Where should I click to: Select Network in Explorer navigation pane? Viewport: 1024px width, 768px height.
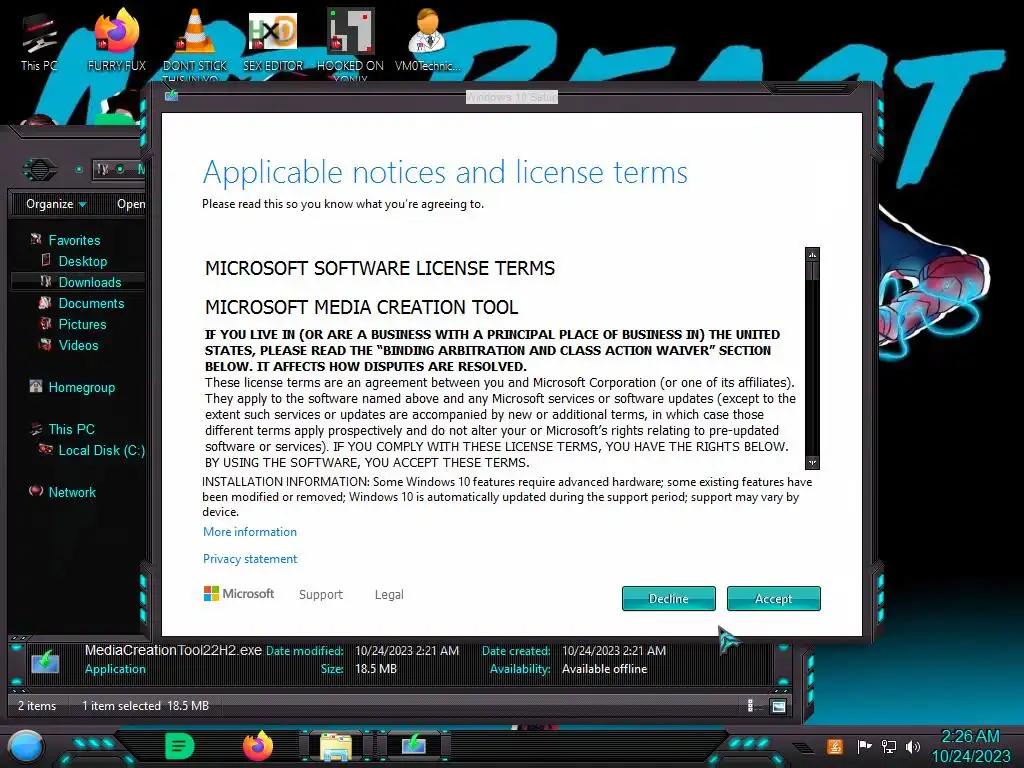click(72, 492)
